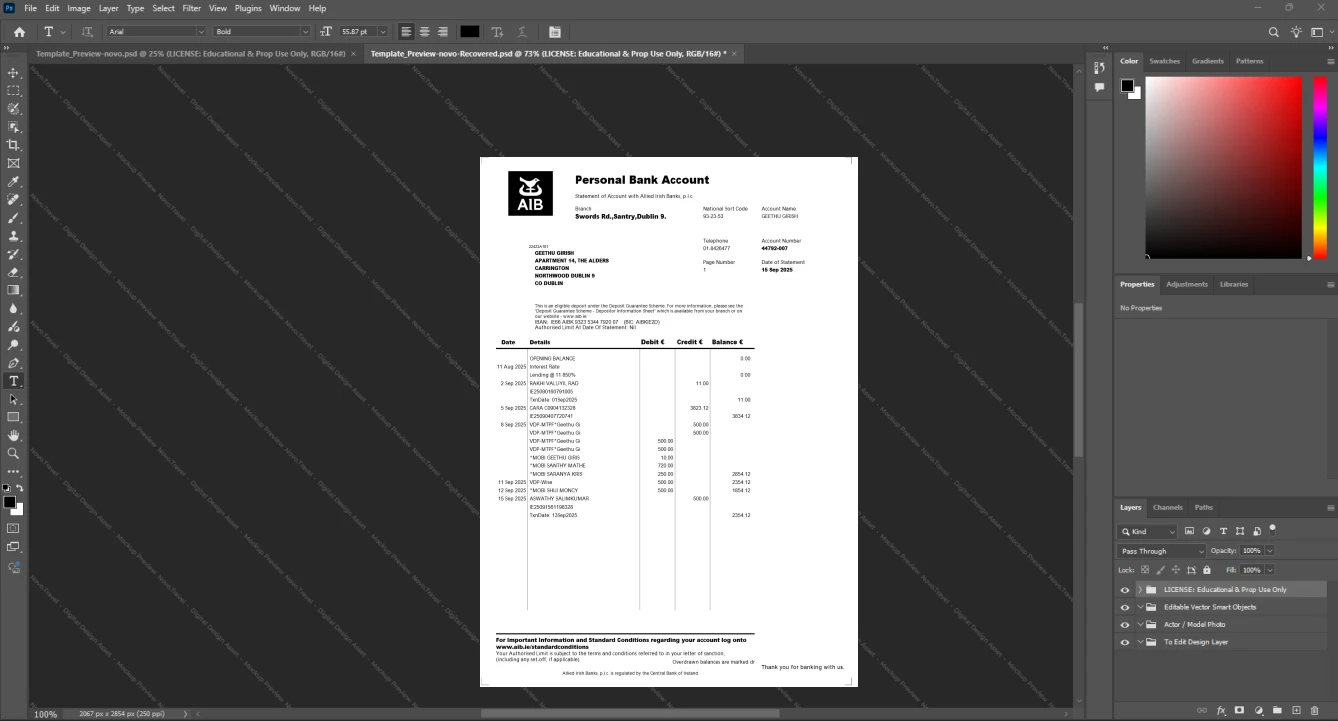The image size is (1338, 721).
Task: Open the Pass Through blend mode dropdown
Action: point(1162,551)
